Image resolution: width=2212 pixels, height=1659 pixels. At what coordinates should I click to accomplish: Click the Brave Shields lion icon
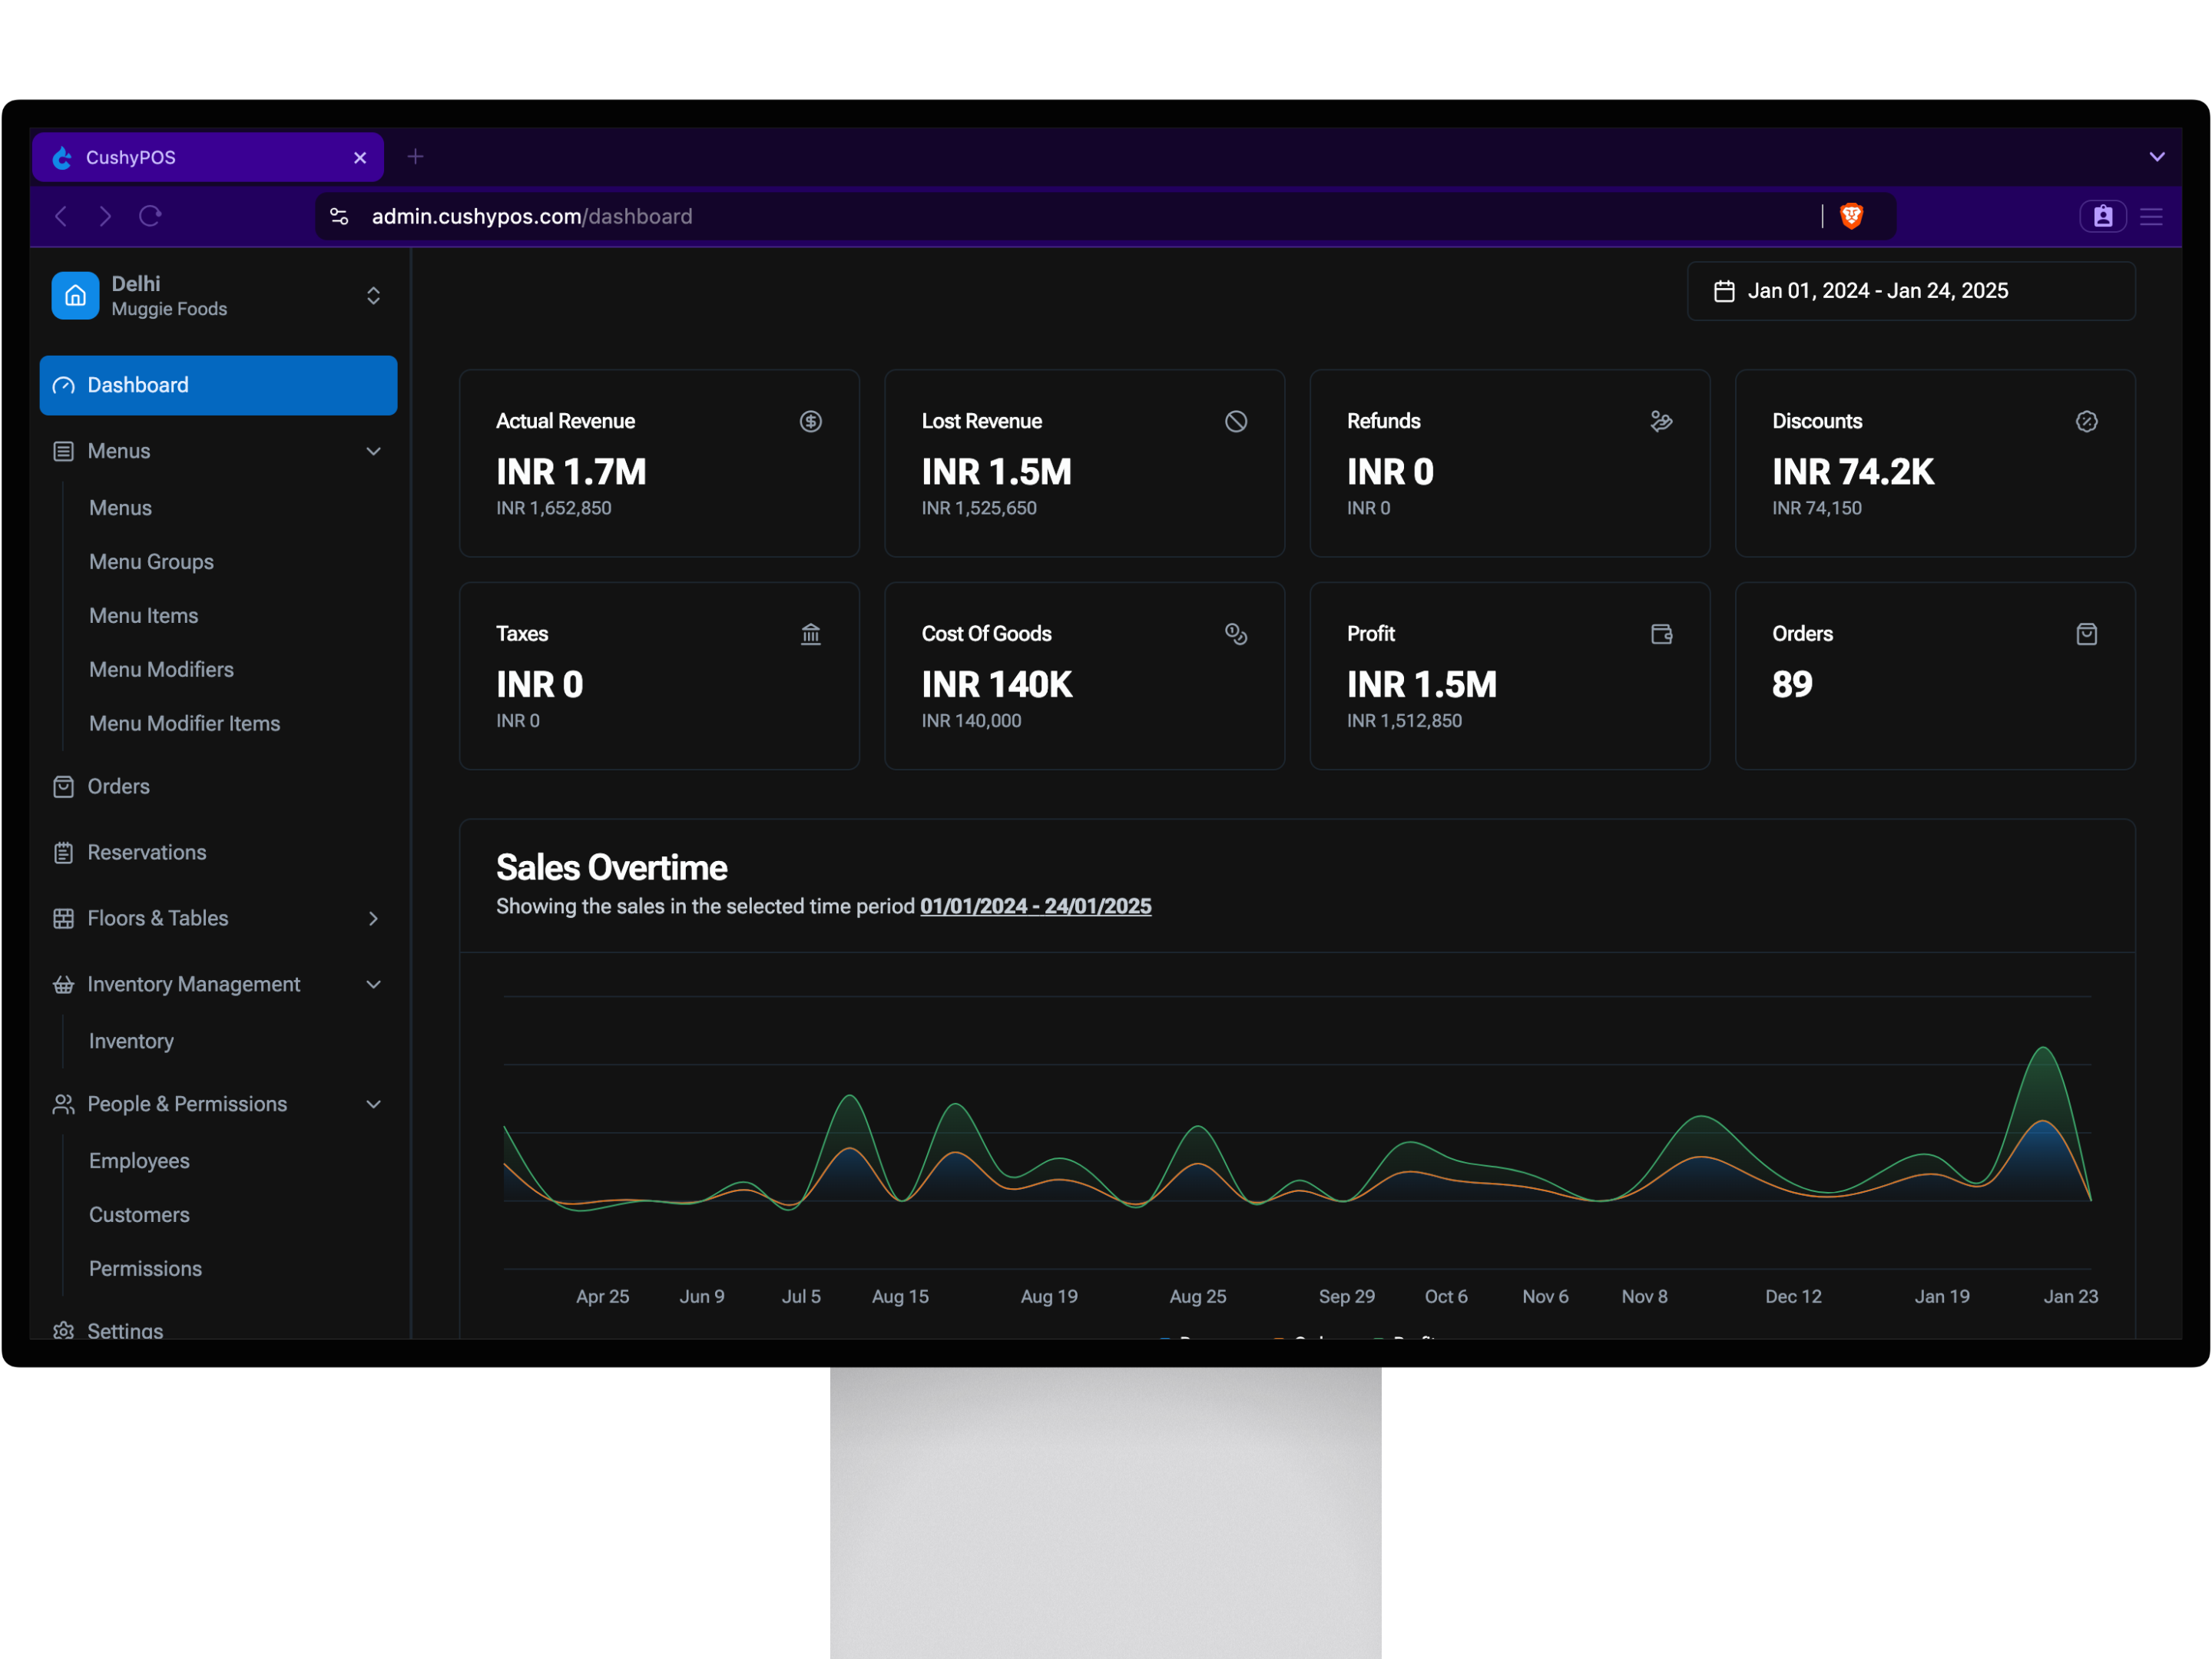pos(1851,216)
